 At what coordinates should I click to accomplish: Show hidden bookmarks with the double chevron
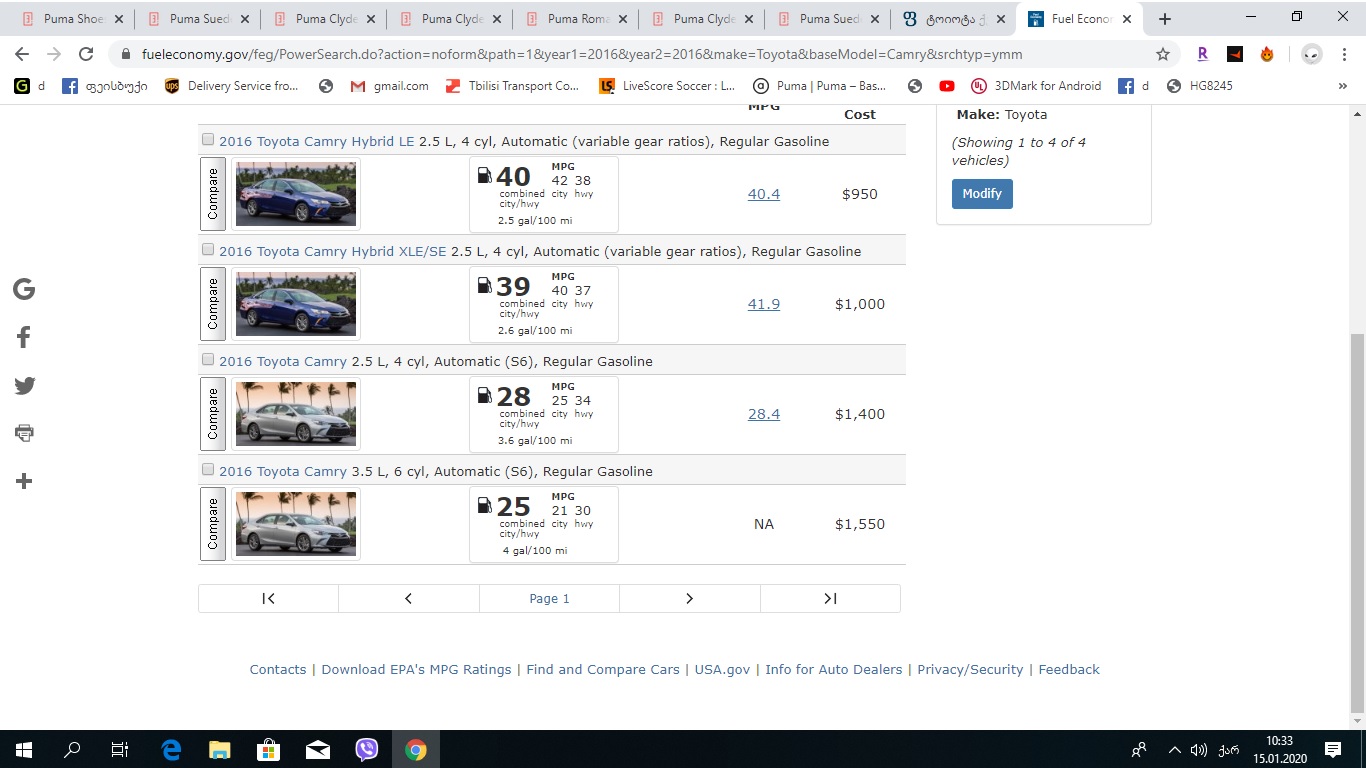(1343, 86)
